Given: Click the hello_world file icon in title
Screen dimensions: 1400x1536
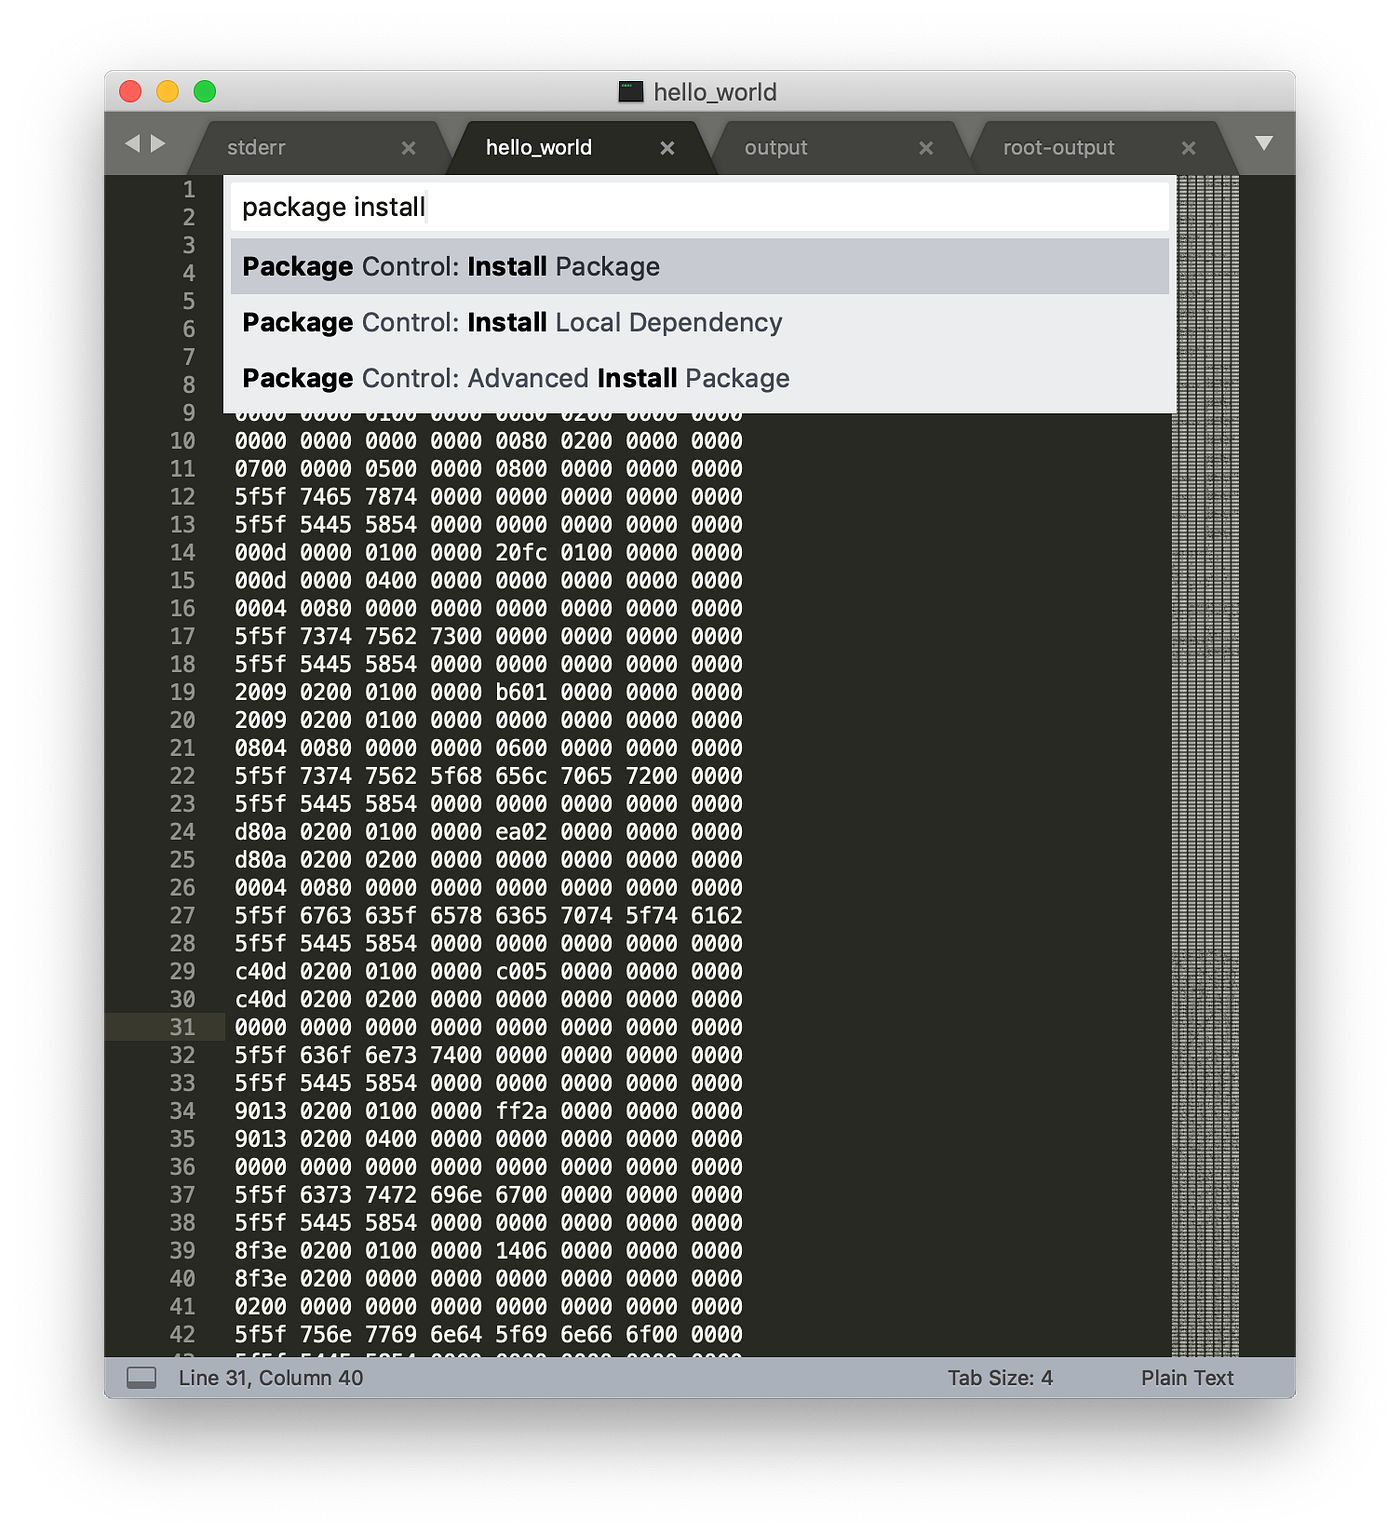Looking at the screenshot, I should point(630,92).
